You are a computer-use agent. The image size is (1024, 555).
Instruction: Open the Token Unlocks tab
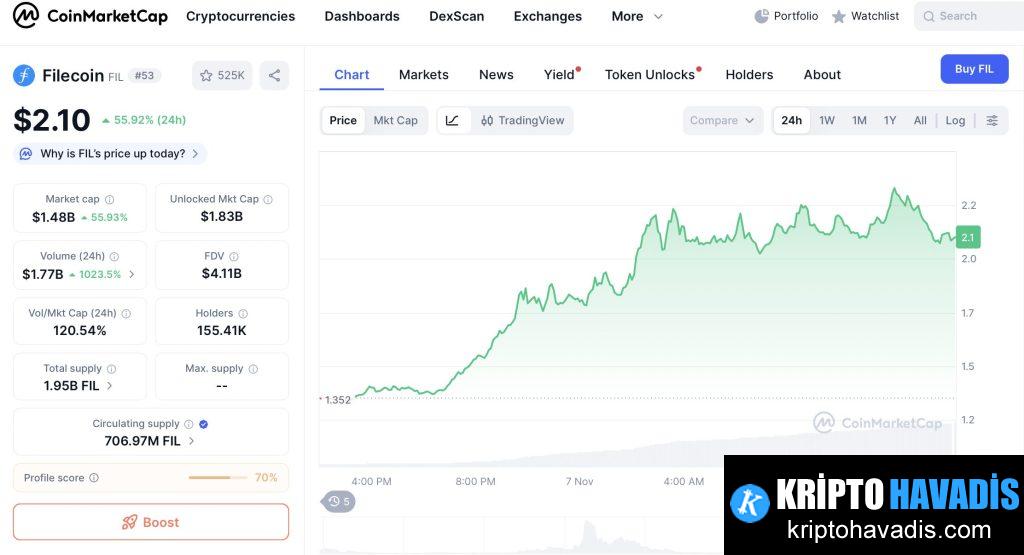click(650, 74)
